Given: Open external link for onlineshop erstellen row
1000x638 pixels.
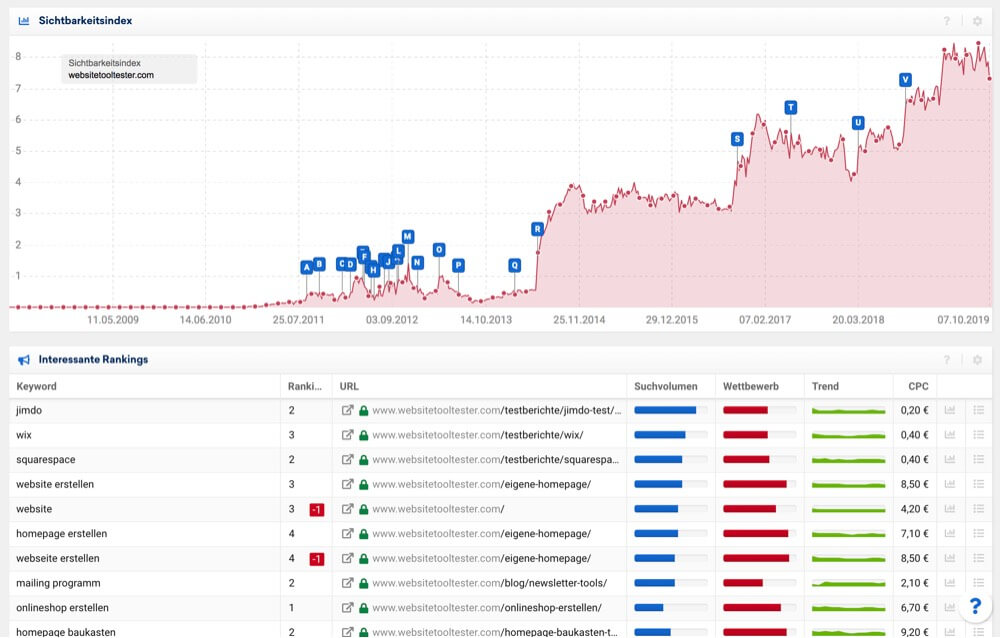Looking at the screenshot, I should tap(347, 608).
